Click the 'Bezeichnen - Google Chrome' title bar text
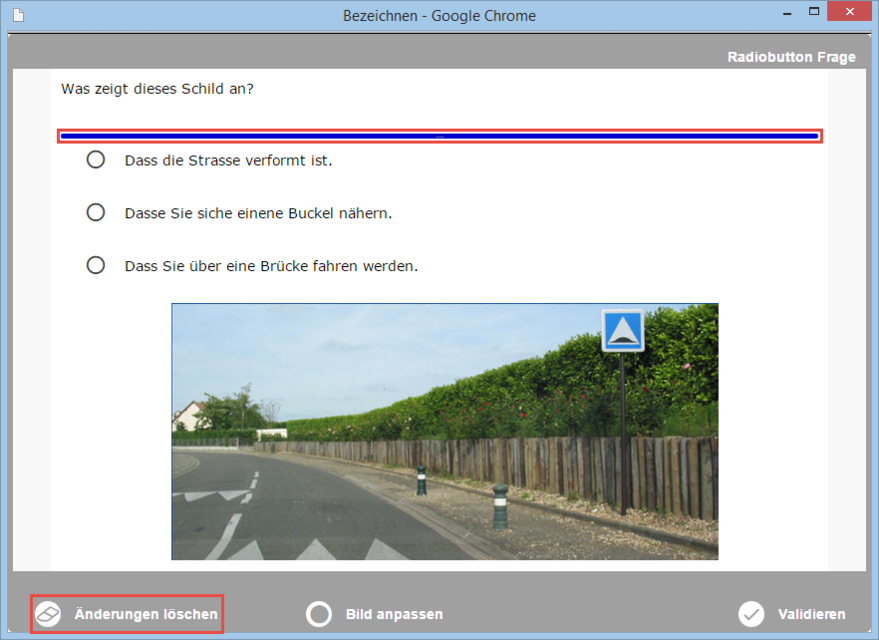Screen dimensions: 879x640 [x=439, y=15]
